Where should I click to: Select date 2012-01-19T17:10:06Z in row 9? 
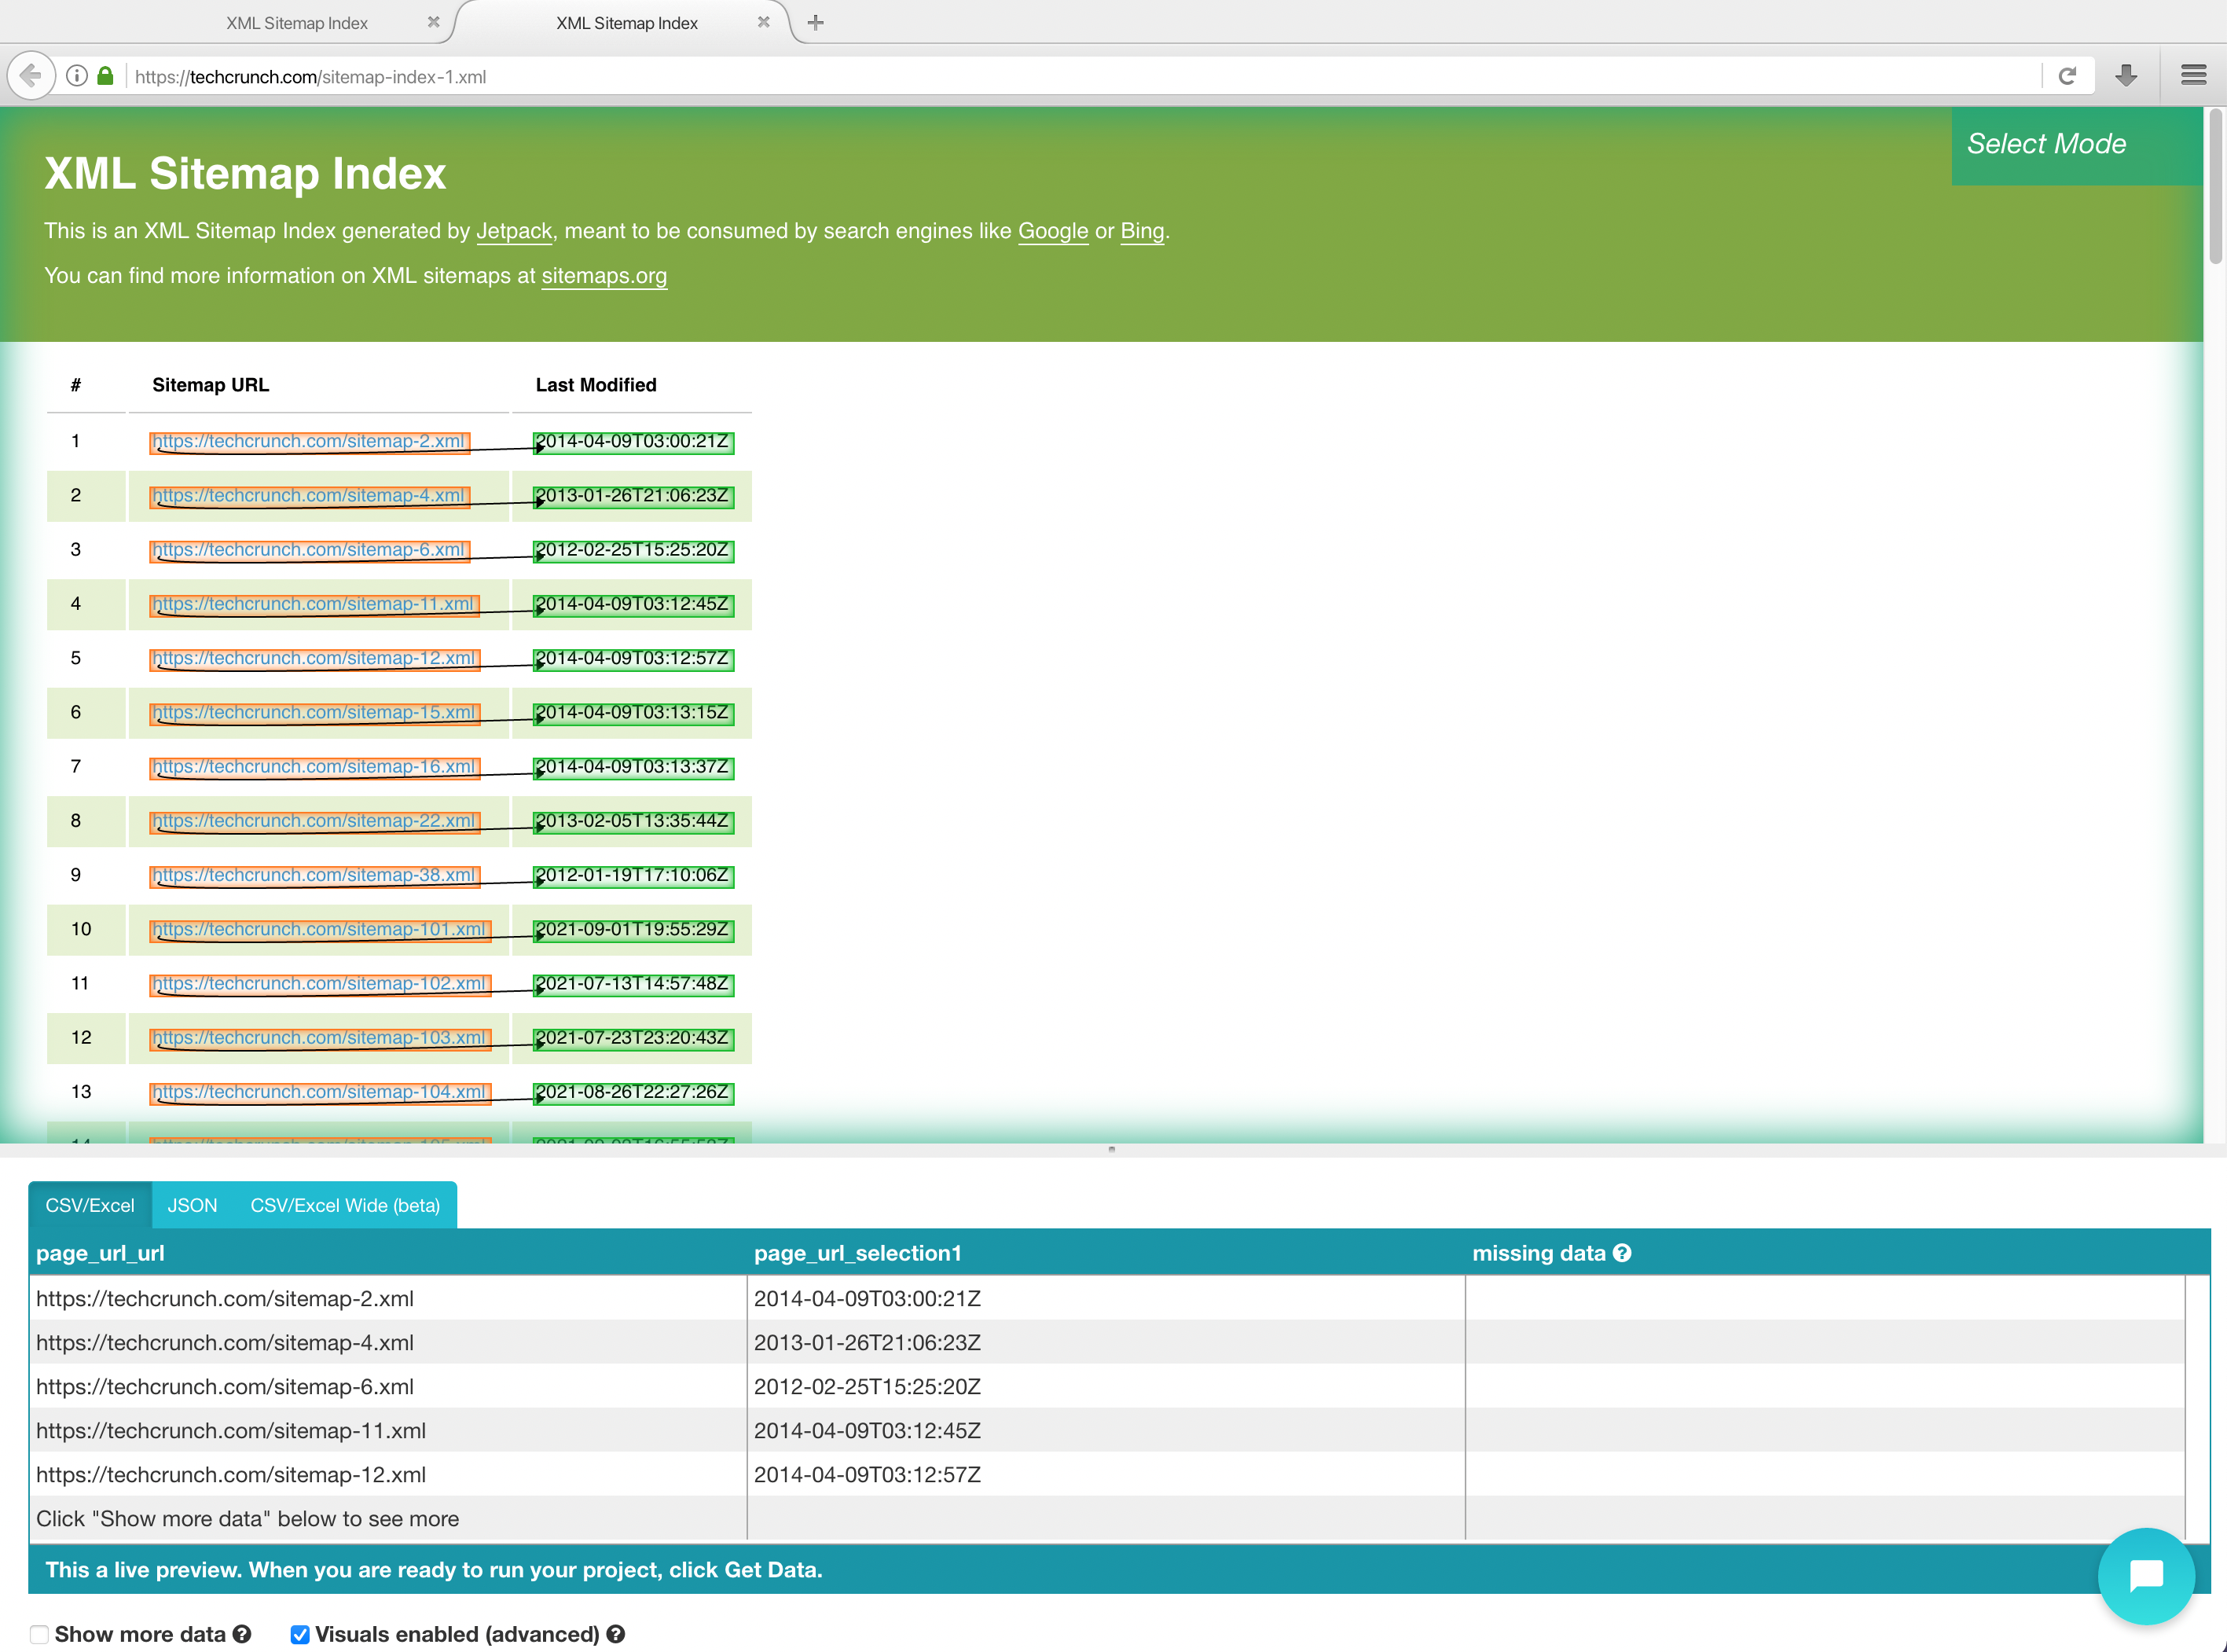click(x=633, y=875)
